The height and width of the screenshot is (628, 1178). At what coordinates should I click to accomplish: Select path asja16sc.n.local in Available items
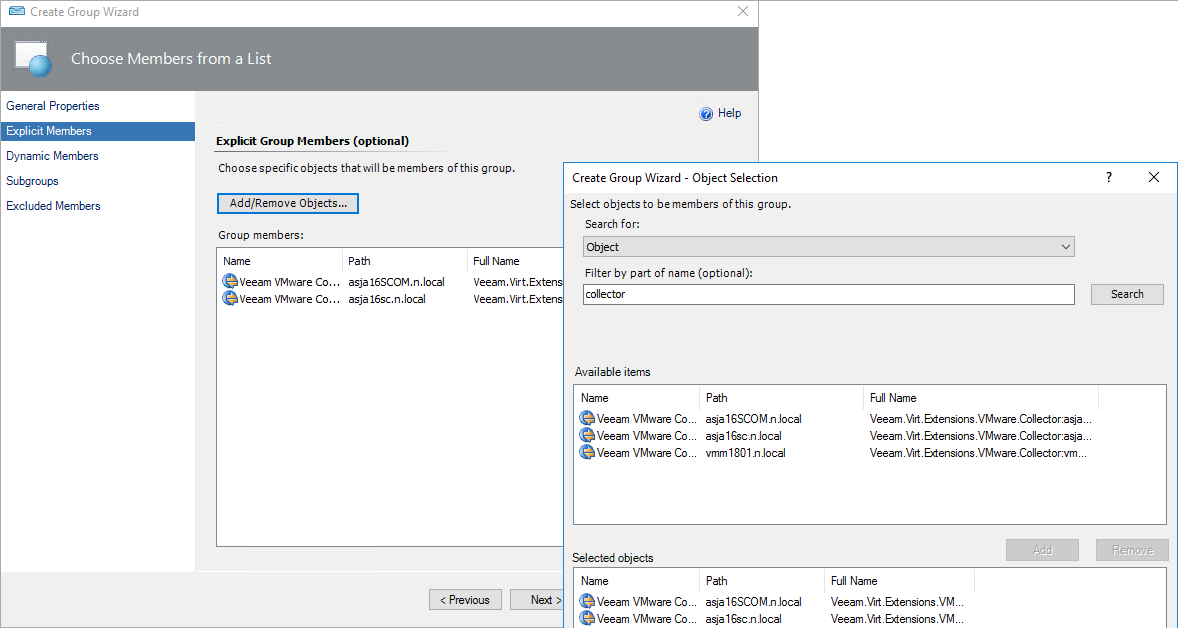tap(744, 436)
